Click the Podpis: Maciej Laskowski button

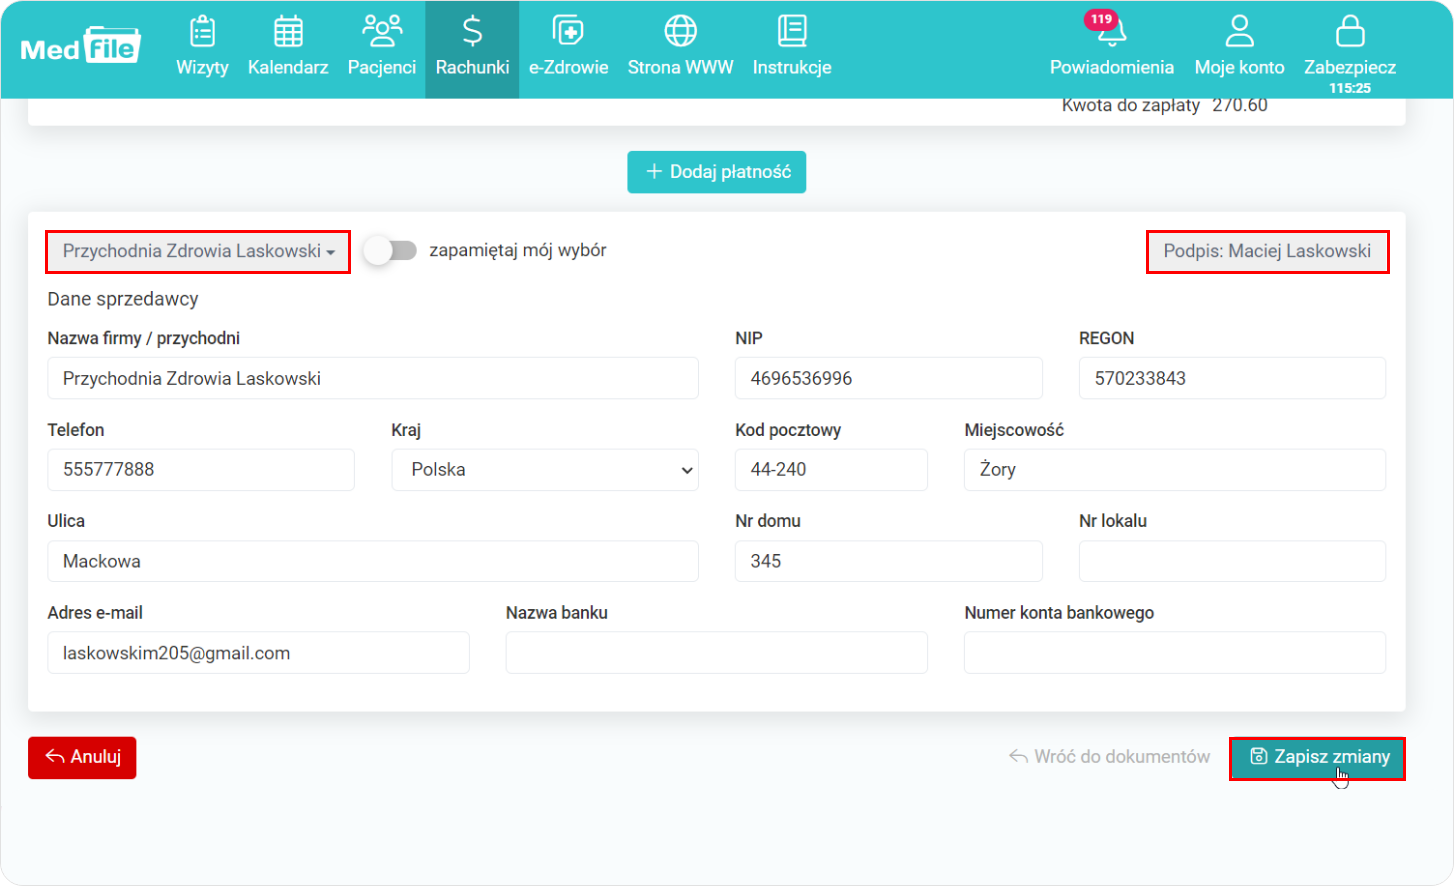[x=1267, y=251]
